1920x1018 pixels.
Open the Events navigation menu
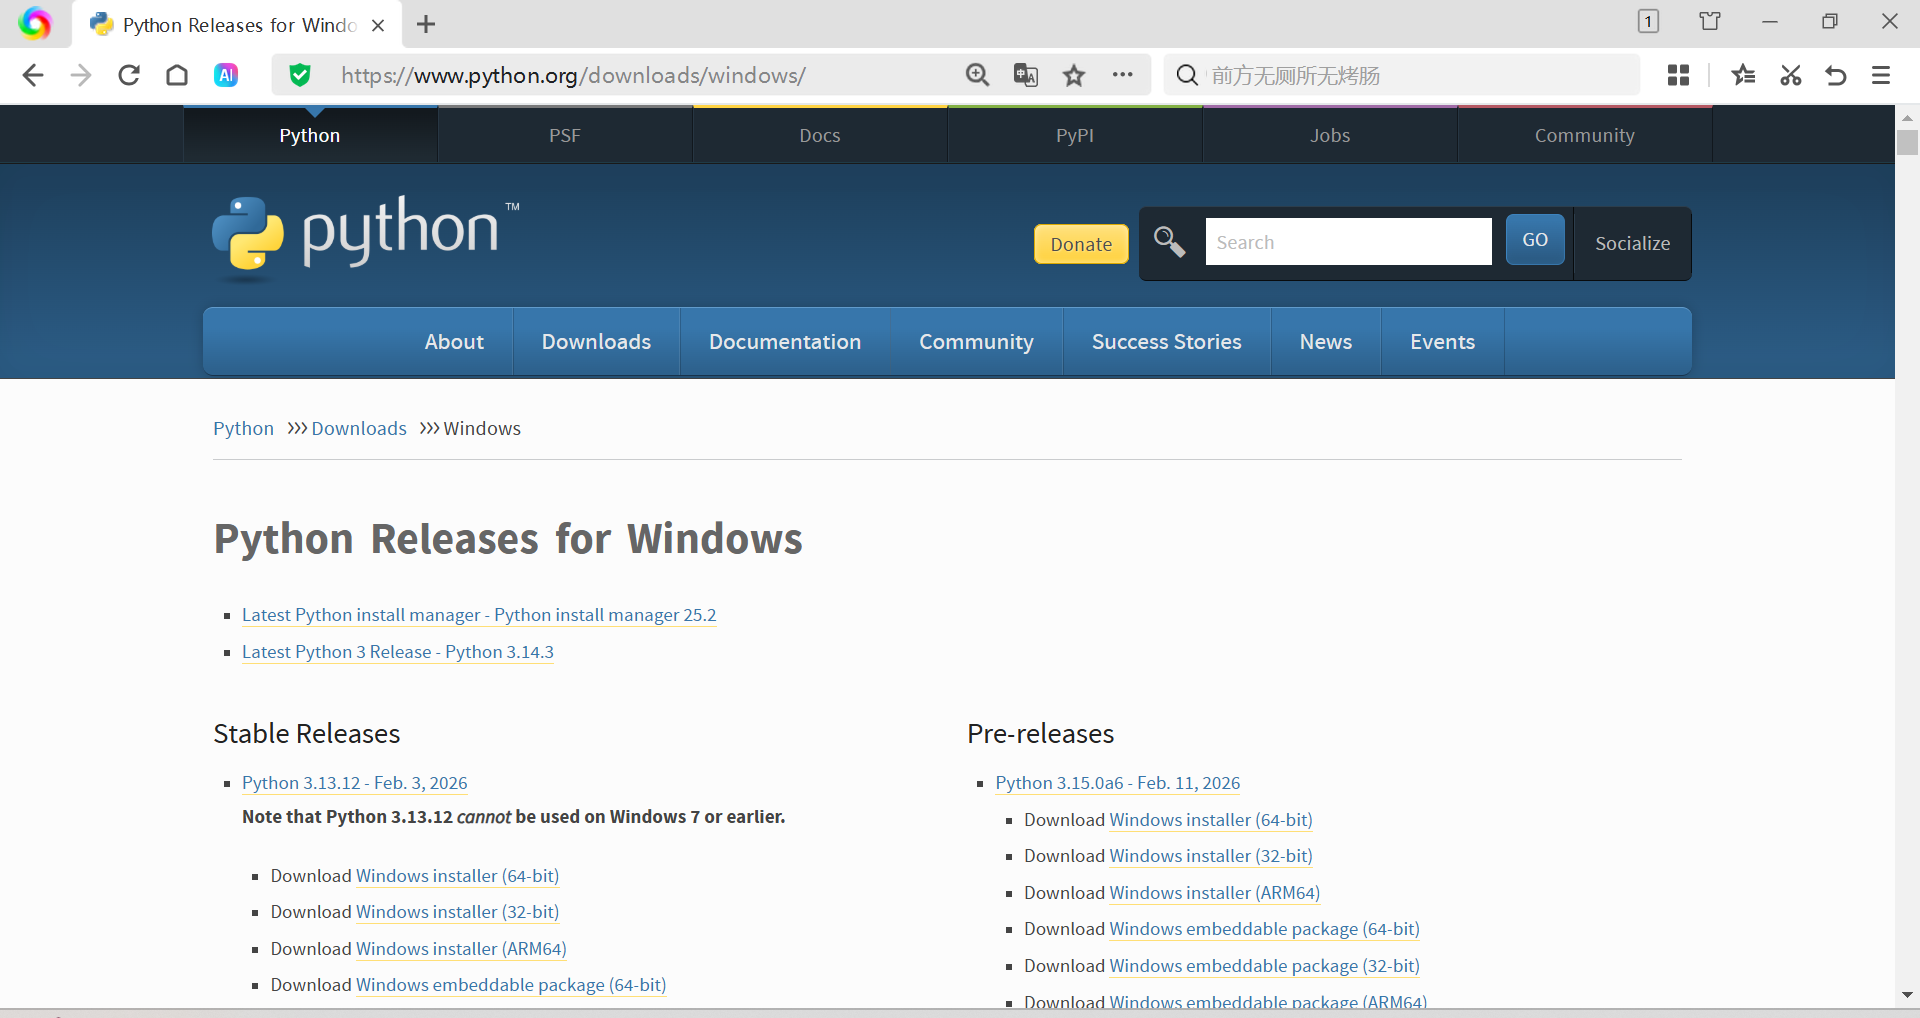point(1442,342)
